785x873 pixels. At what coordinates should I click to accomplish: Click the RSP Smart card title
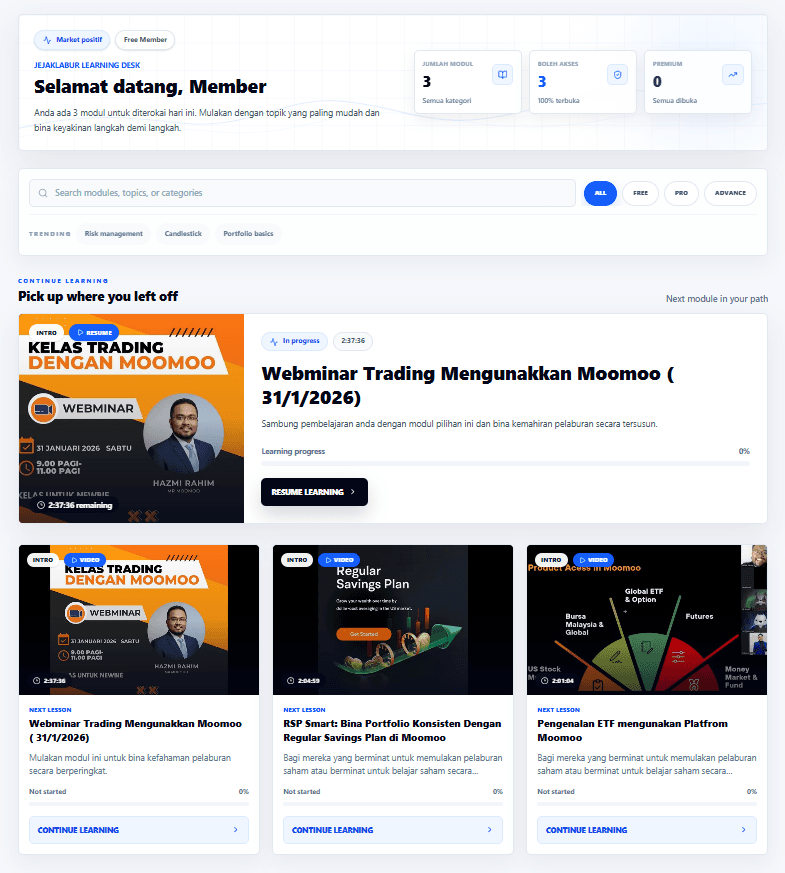tap(392, 730)
